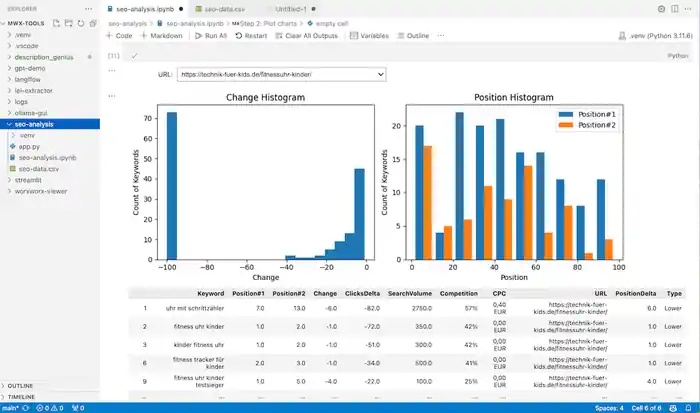The image size is (700, 413).
Task: Click the orange Position#2 legend swatch
Action: (x=566, y=125)
